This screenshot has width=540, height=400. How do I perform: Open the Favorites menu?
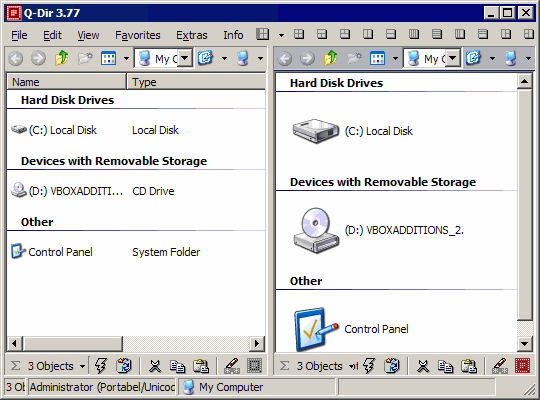(x=138, y=35)
